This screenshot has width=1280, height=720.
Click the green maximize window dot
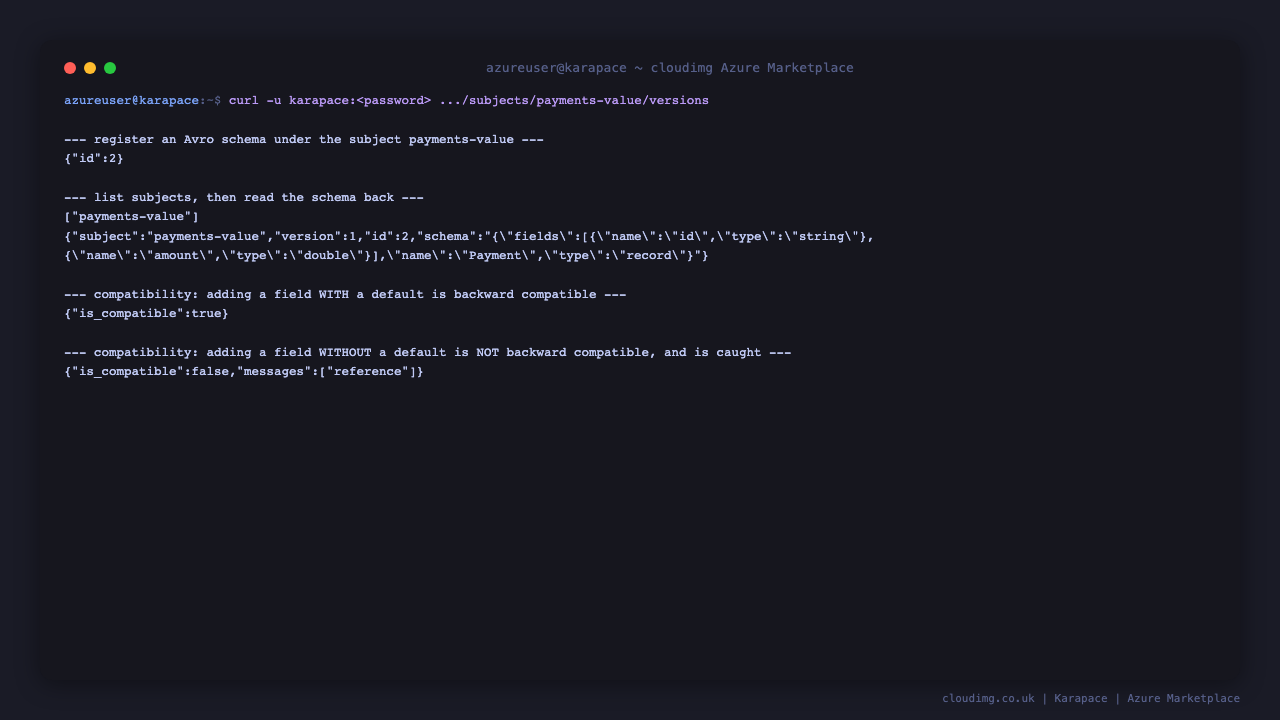[110, 68]
